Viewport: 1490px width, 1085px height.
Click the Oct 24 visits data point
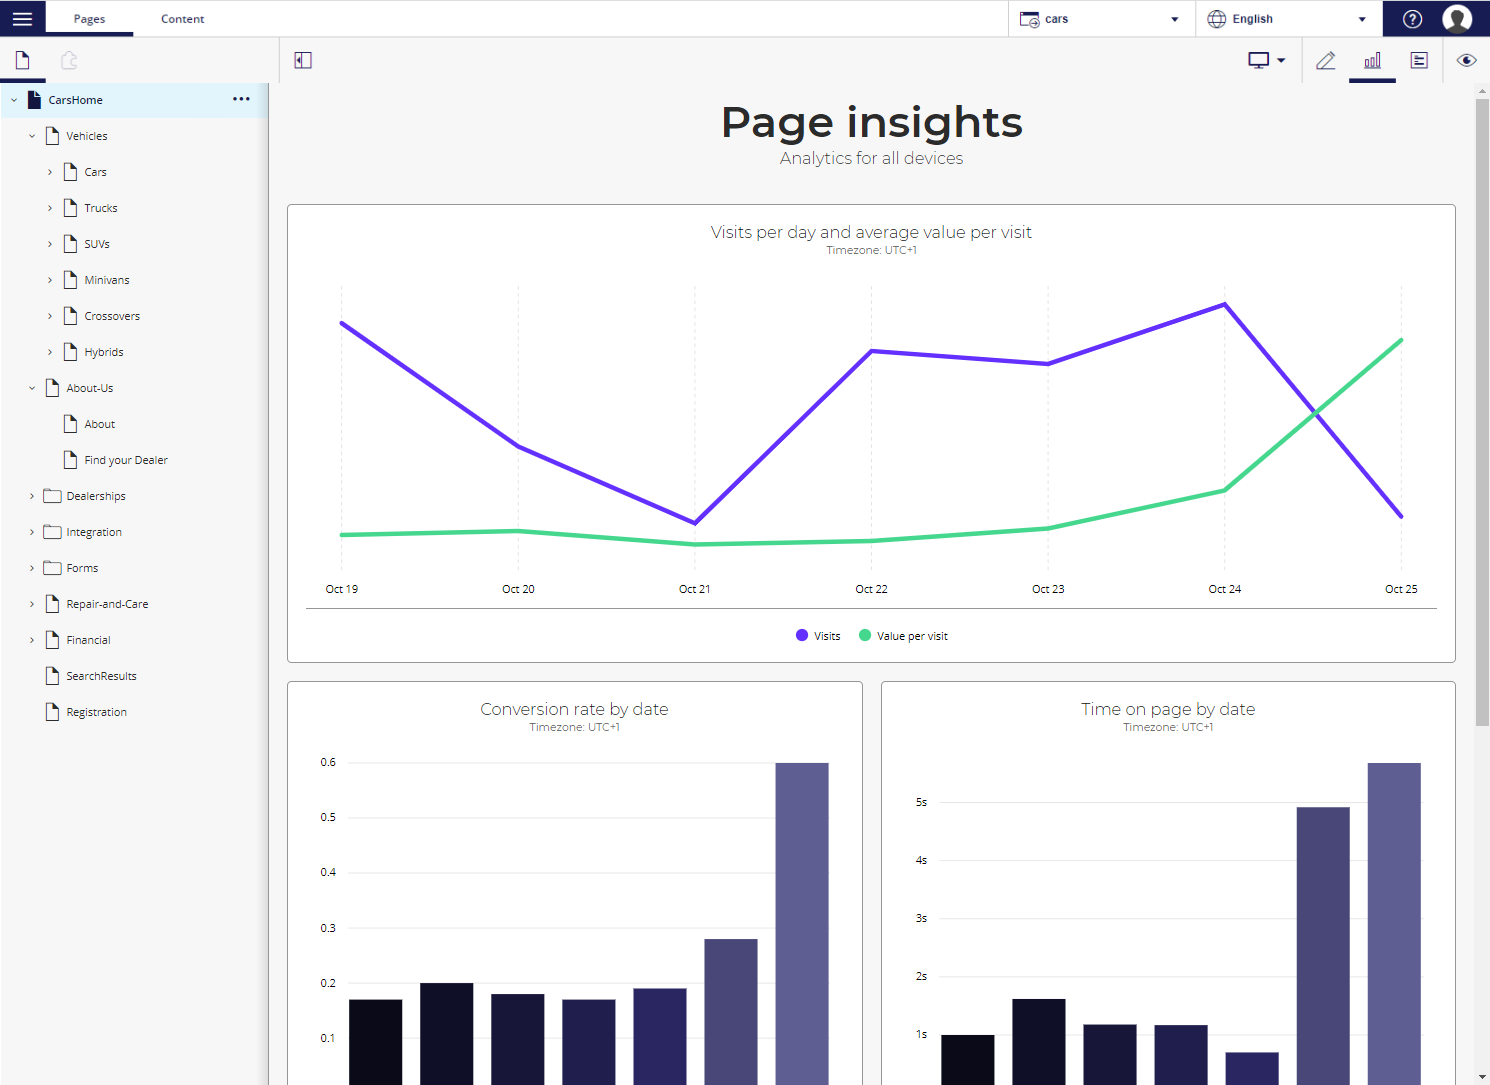pos(1225,305)
